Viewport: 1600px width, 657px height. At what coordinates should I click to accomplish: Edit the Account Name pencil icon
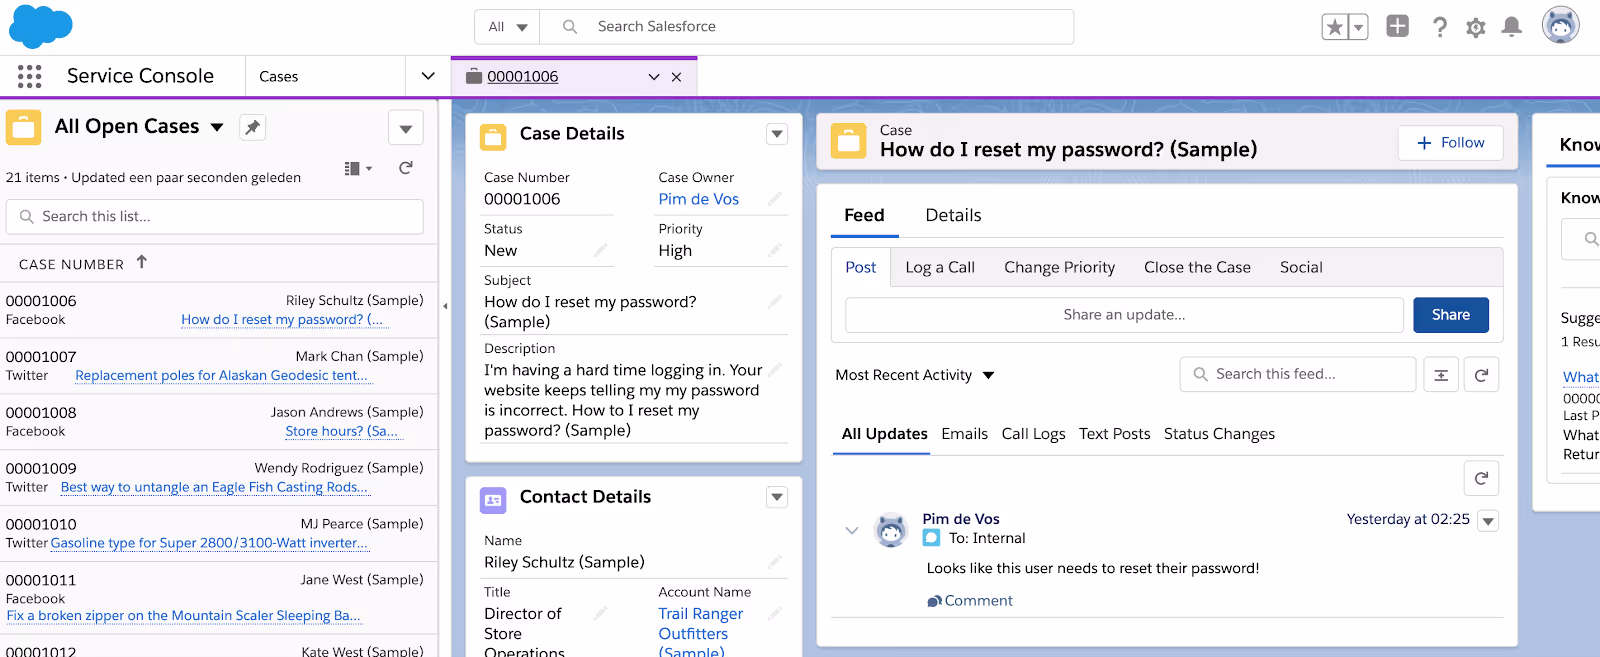[x=775, y=613]
